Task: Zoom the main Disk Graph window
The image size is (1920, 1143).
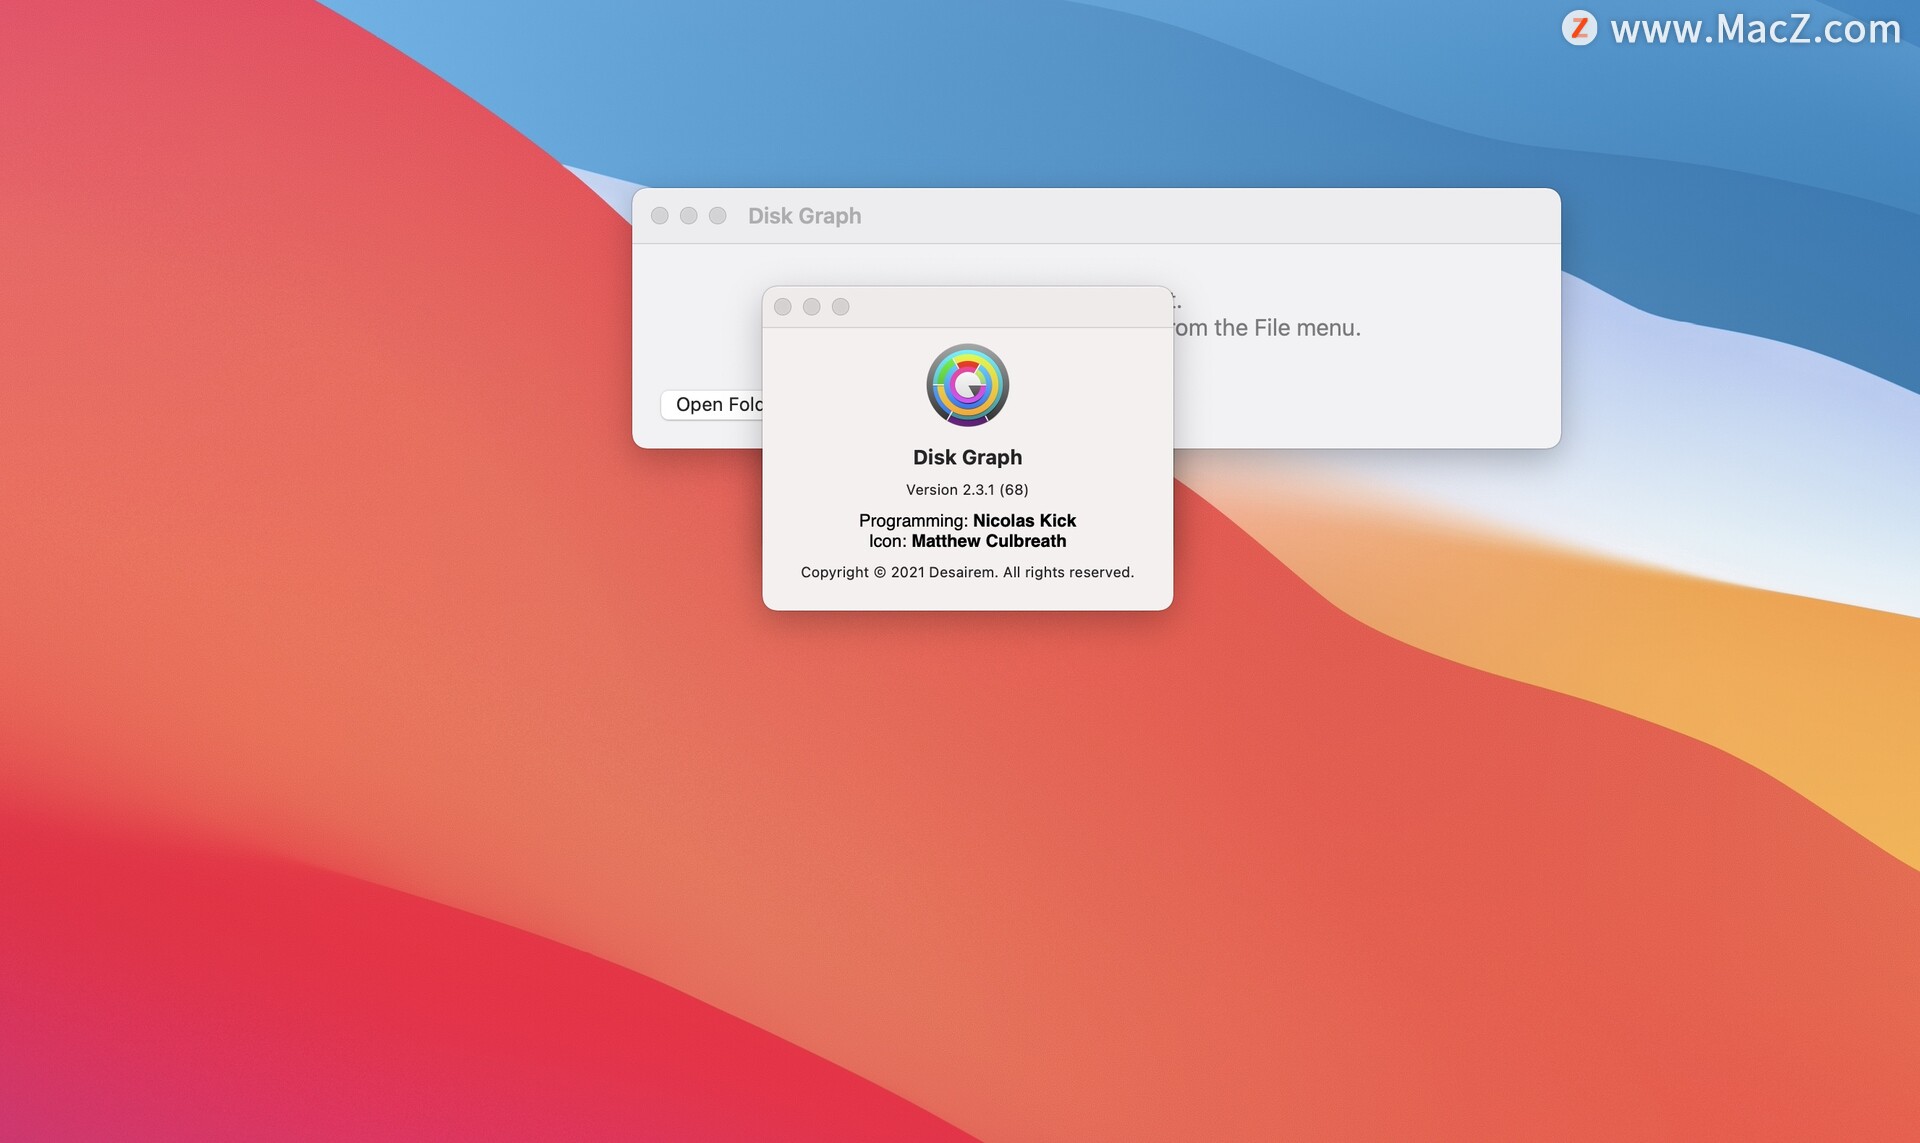Action: pos(718,216)
